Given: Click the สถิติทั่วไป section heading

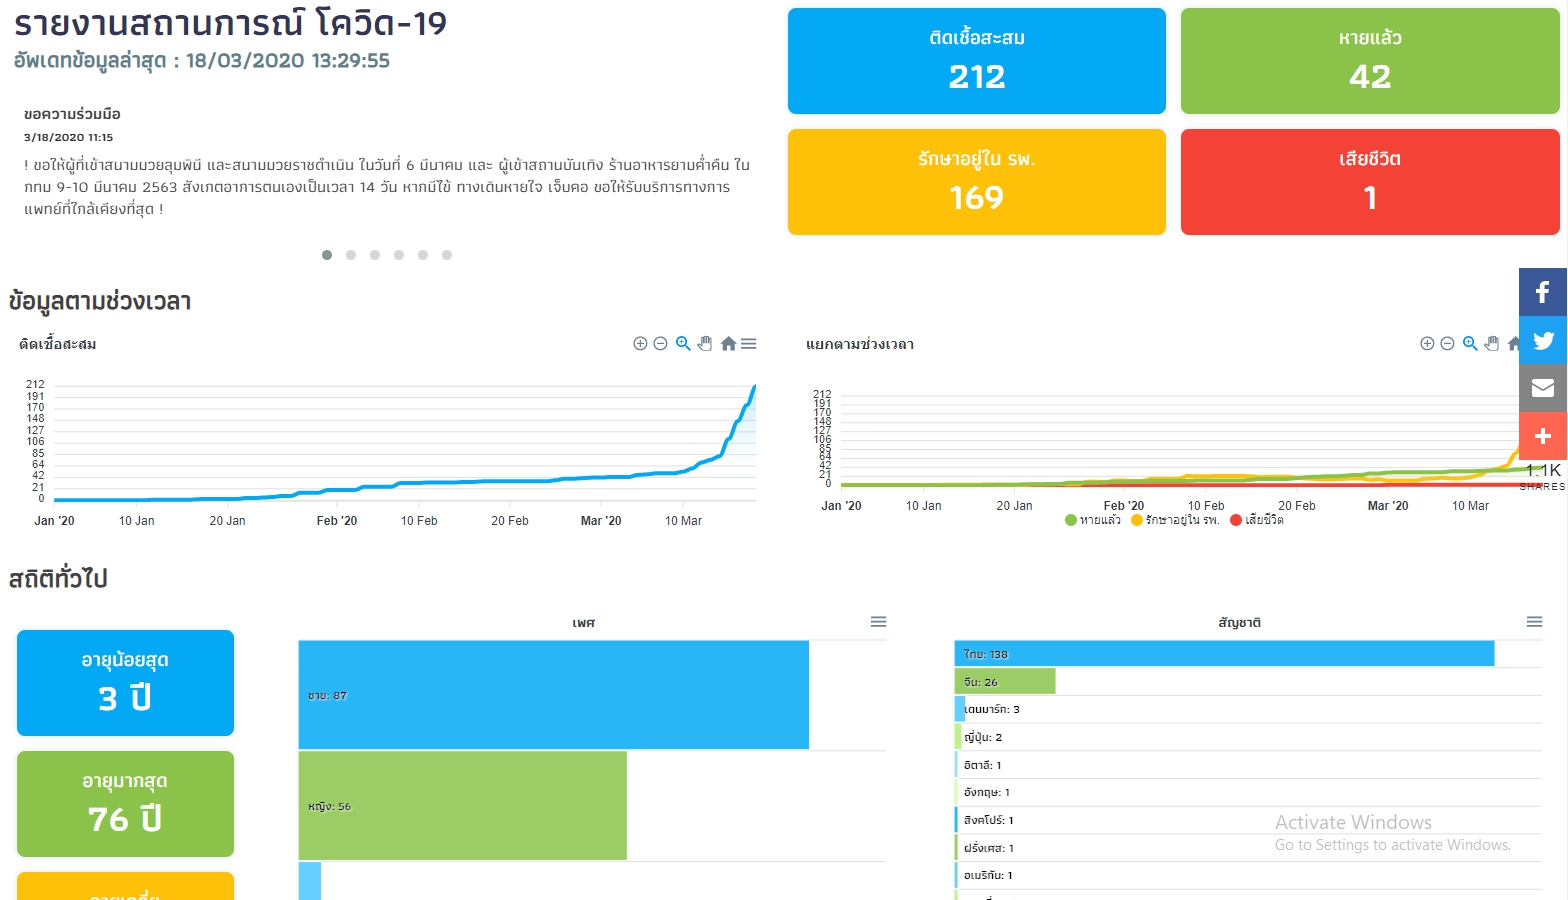Looking at the screenshot, I should pos(58,578).
